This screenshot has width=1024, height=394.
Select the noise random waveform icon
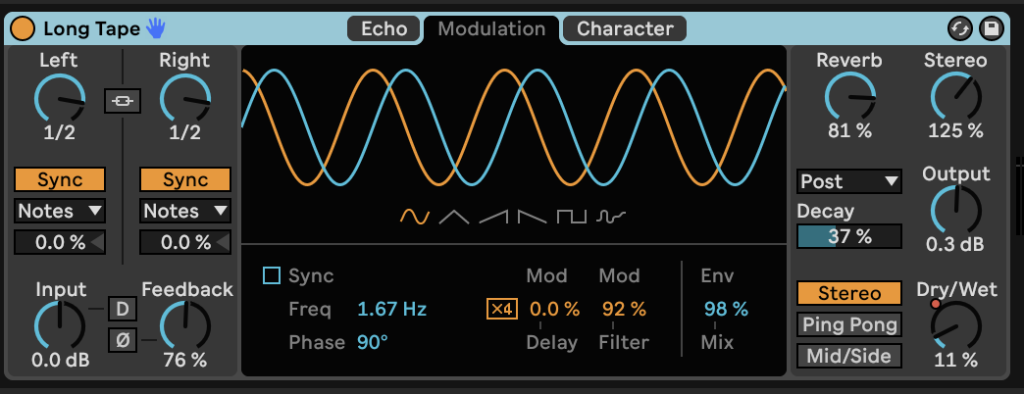click(x=611, y=216)
